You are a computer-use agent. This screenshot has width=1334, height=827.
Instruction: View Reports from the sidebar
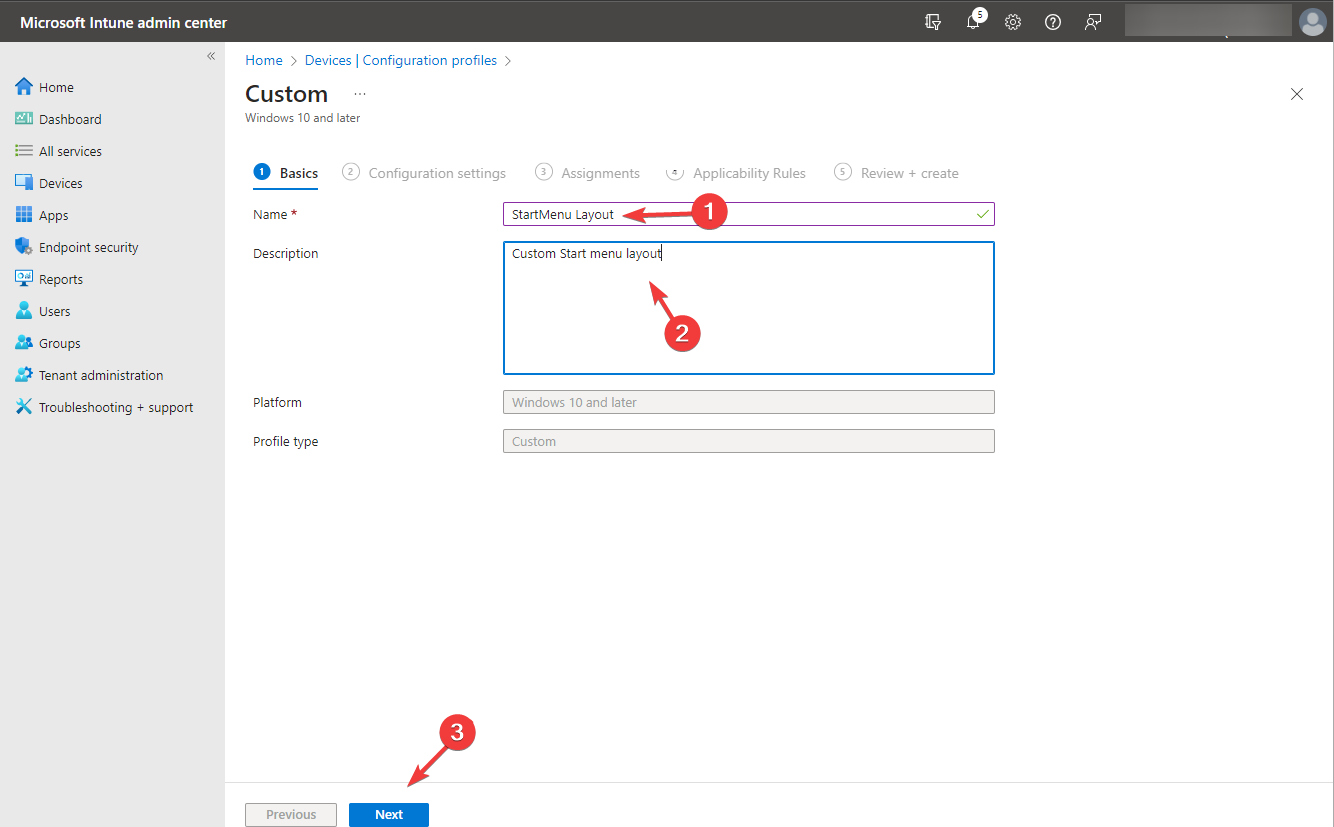(x=59, y=278)
